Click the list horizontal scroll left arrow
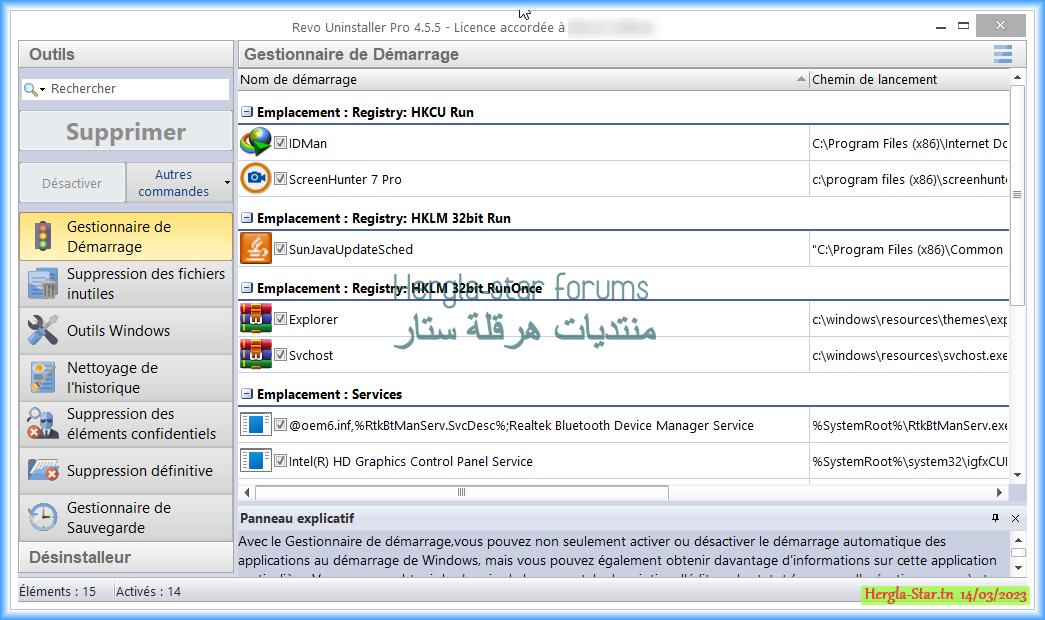Image resolution: width=1045 pixels, height=620 pixels. click(247, 493)
